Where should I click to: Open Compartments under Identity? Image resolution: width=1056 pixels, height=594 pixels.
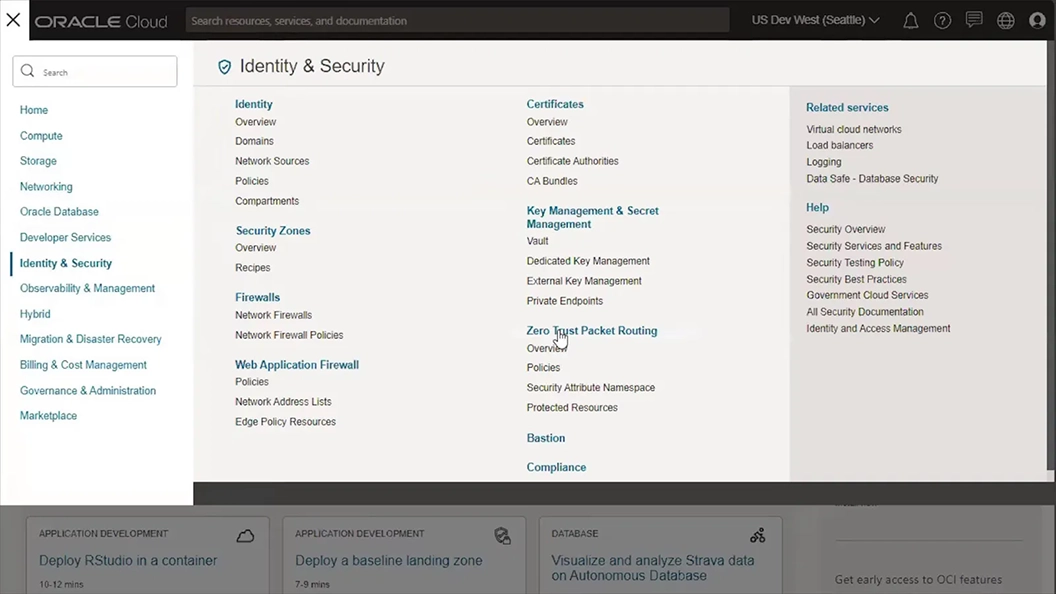[267, 201]
